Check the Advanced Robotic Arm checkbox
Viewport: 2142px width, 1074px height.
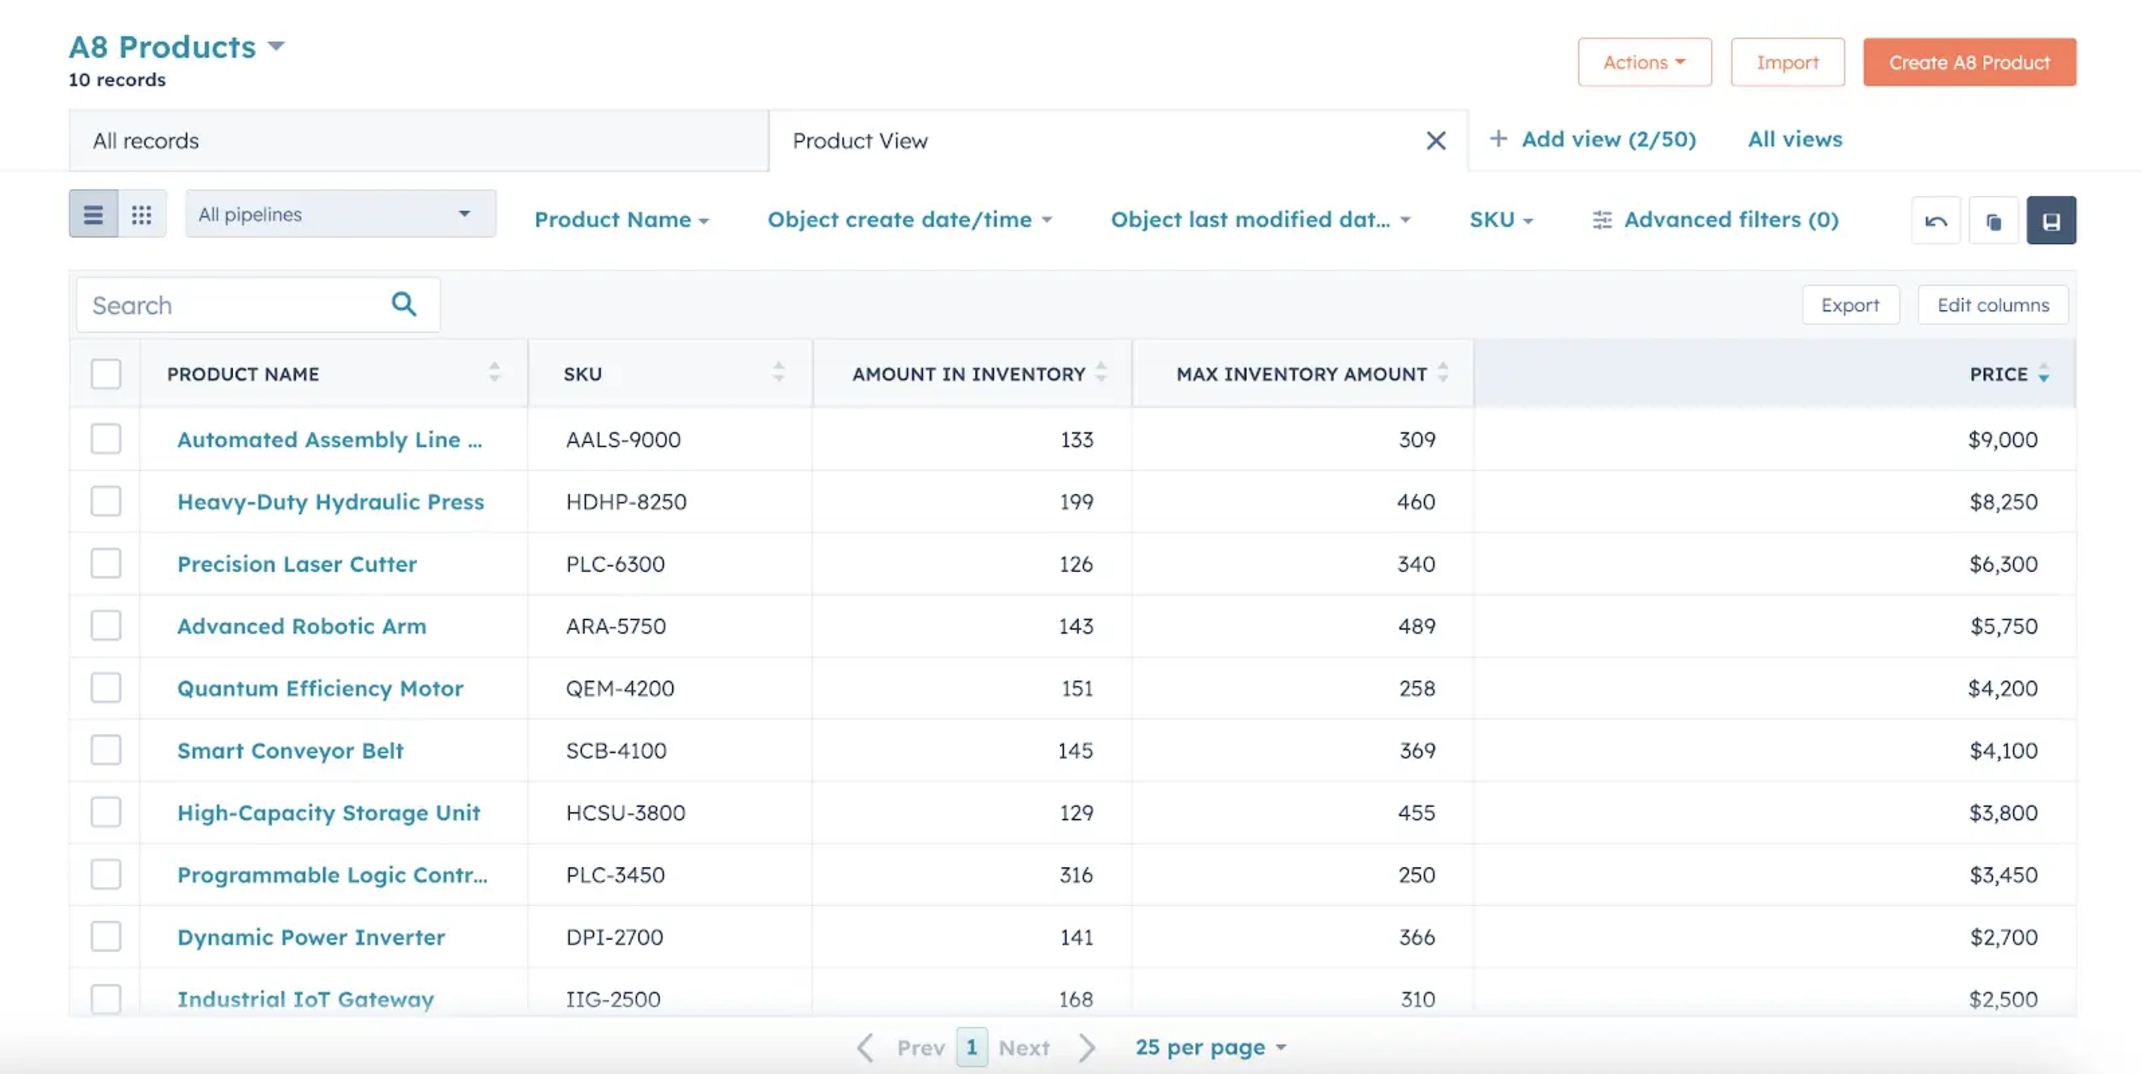[x=106, y=625]
